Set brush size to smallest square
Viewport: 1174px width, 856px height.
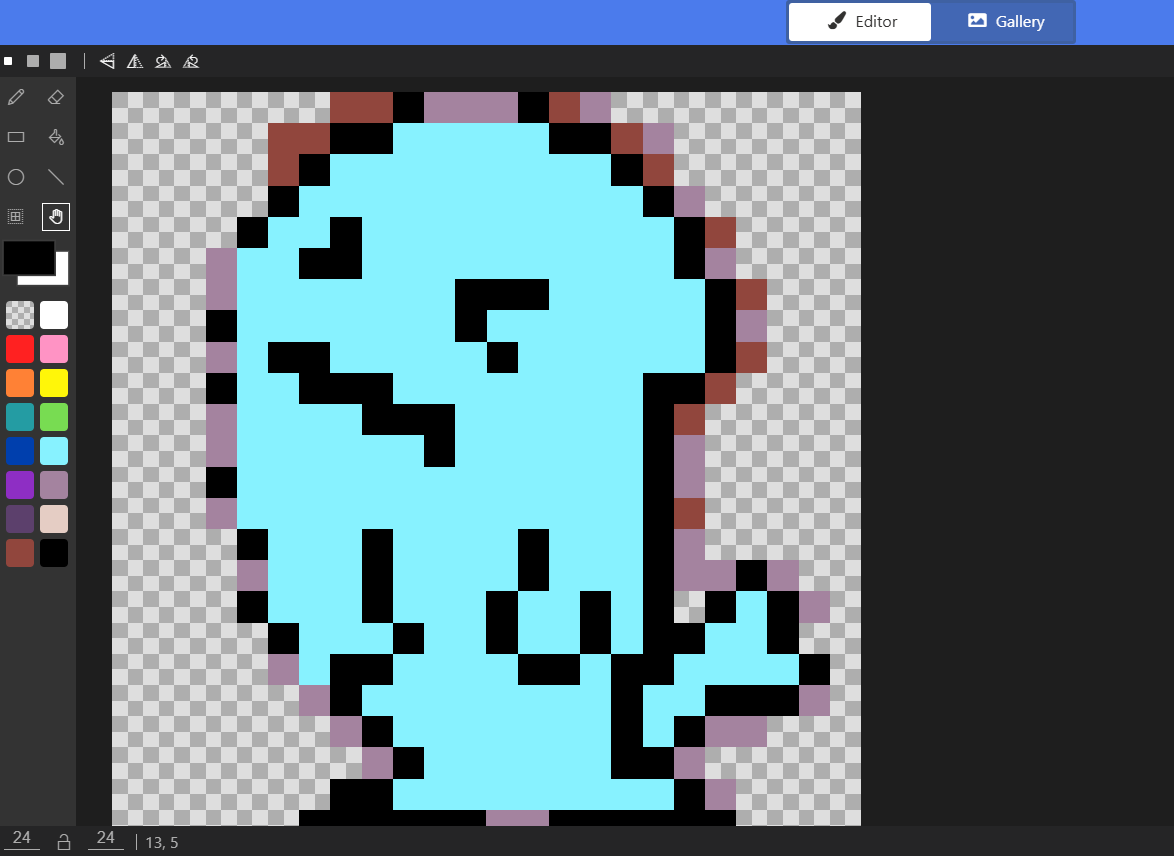(8, 61)
